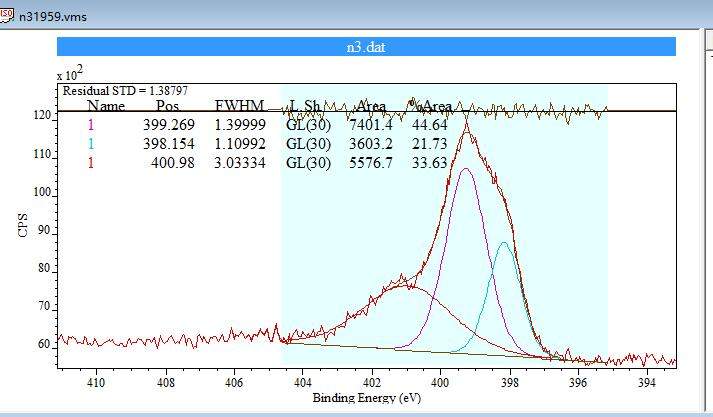The image size is (713, 417).
Task: Select the position value 400.98
Action: (x=172, y=163)
